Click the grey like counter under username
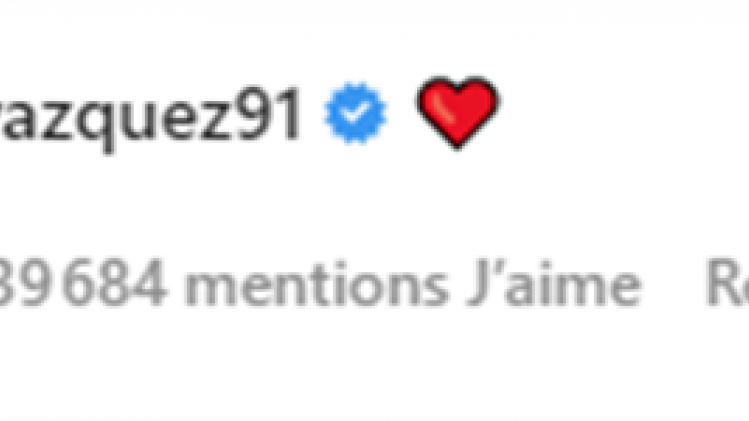 pyautogui.click(x=320, y=283)
